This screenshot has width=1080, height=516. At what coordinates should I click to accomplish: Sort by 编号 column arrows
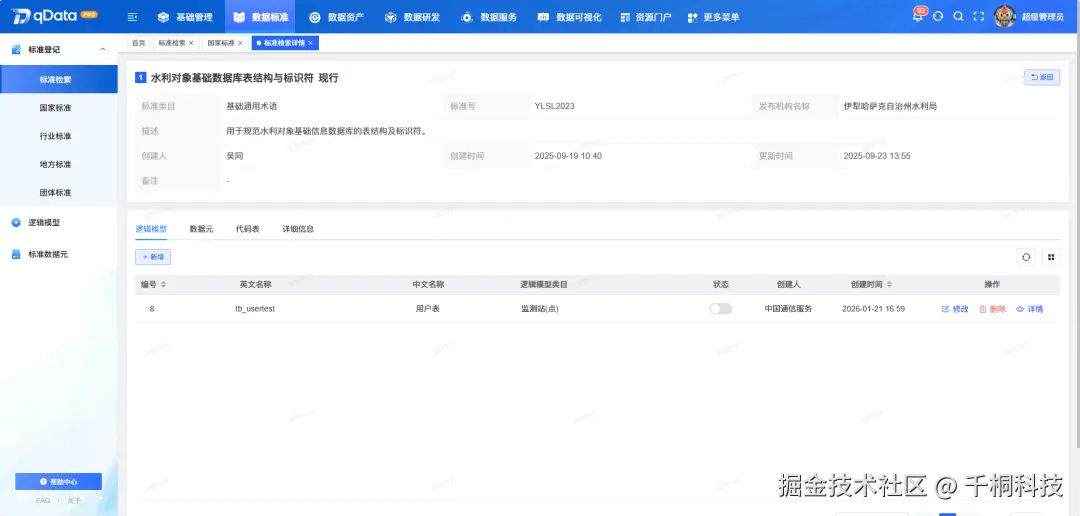[x=163, y=284]
